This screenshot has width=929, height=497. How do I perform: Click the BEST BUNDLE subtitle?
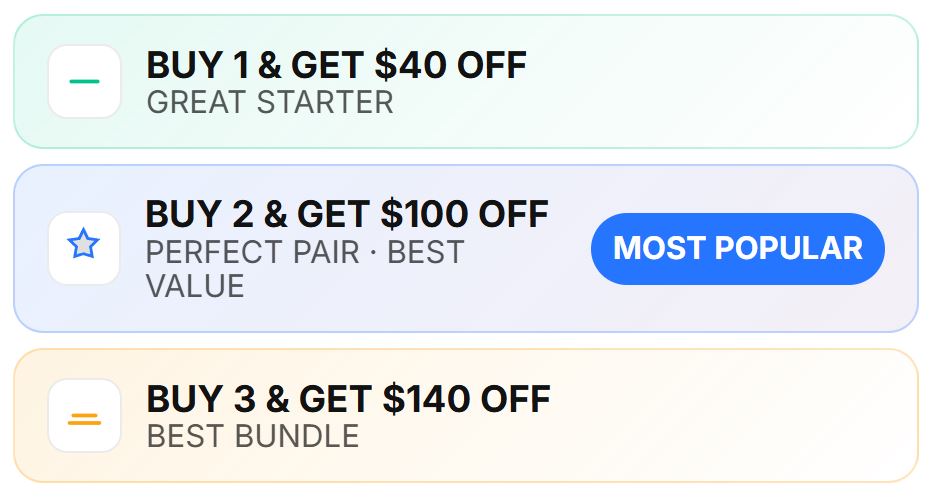pos(252,436)
